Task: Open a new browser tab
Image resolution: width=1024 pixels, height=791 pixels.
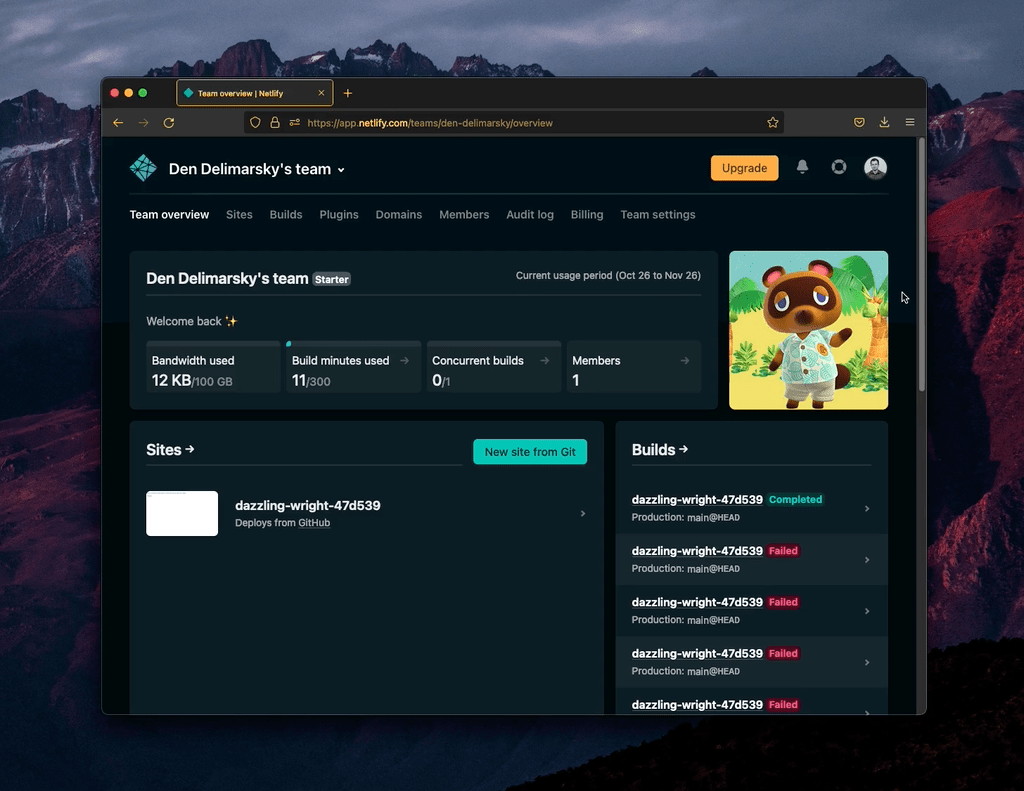Action: pyautogui.click(x=348, y=93)
